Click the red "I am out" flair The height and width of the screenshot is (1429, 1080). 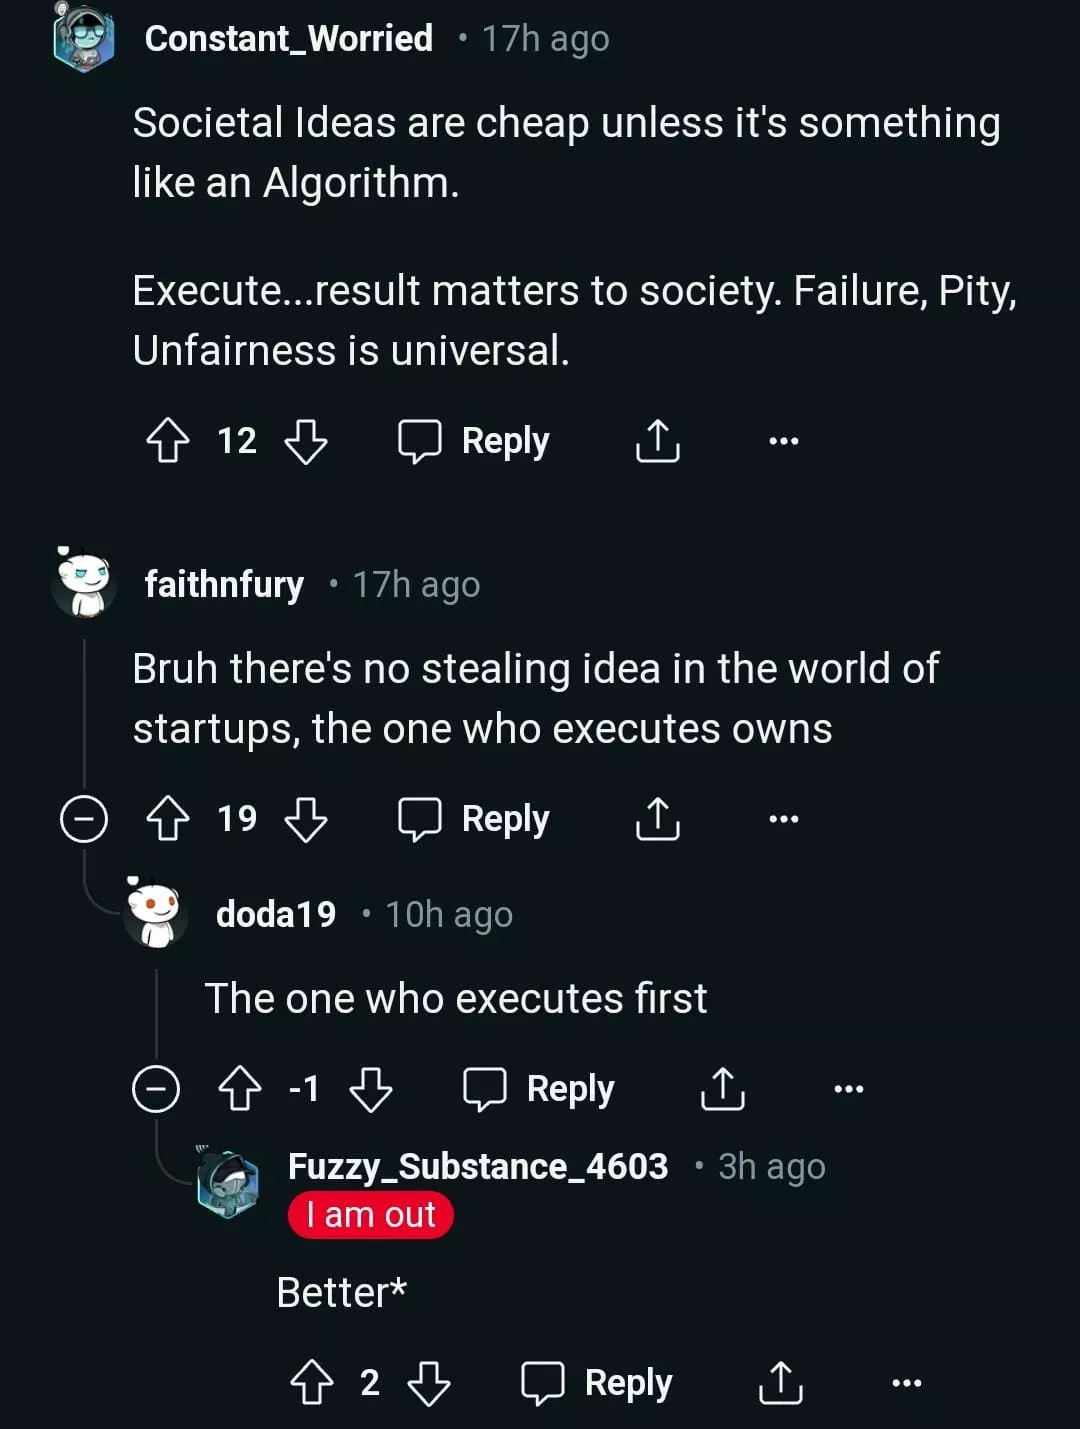click(371, 1216)
